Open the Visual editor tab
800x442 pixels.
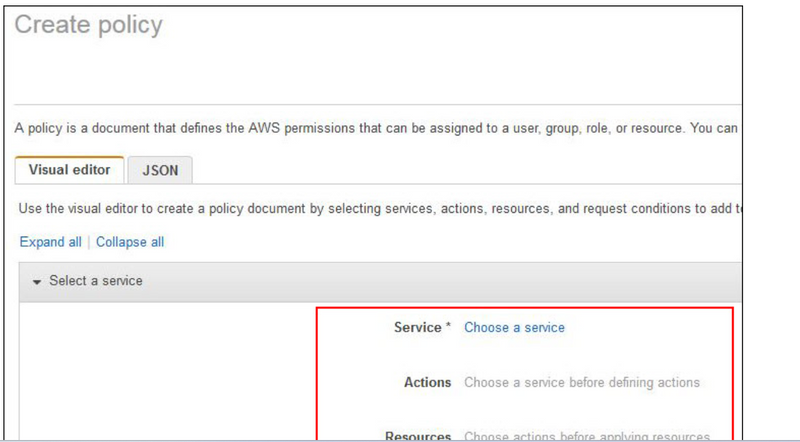(70, 170)
